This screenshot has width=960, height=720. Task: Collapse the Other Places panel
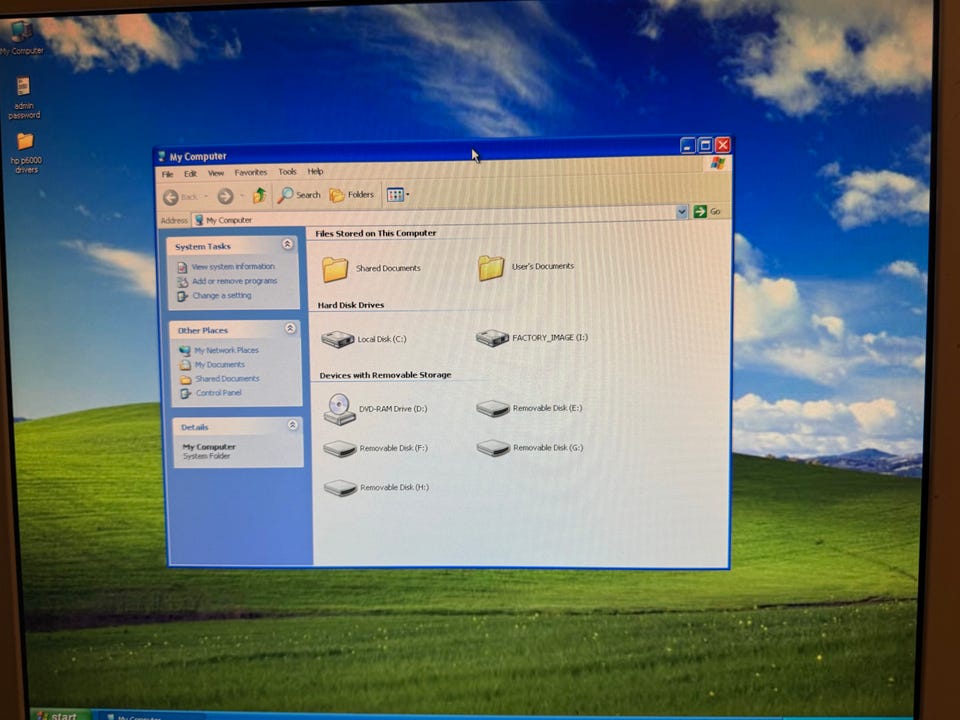pyautogui.click(x=290, y=329)
